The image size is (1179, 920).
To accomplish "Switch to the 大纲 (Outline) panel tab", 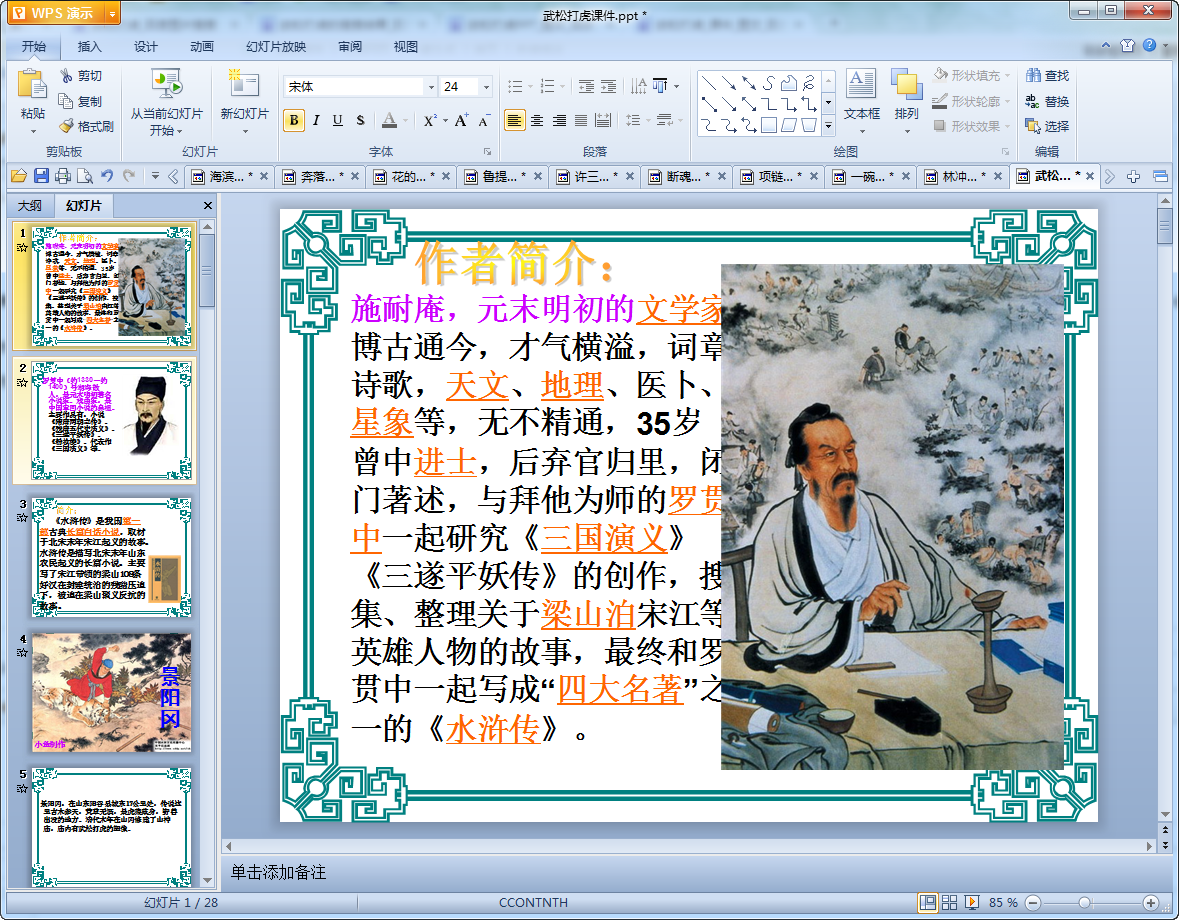I will 30,205.
